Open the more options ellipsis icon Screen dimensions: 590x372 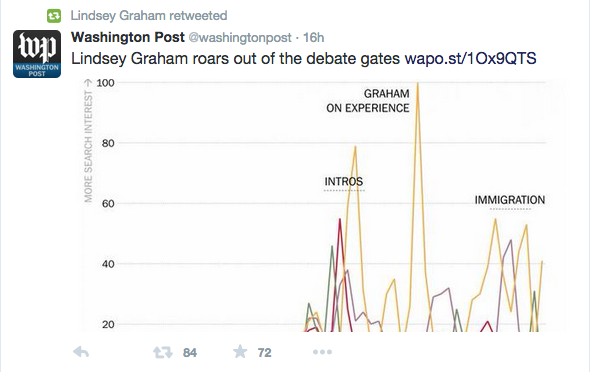click(x=322, y=352)
